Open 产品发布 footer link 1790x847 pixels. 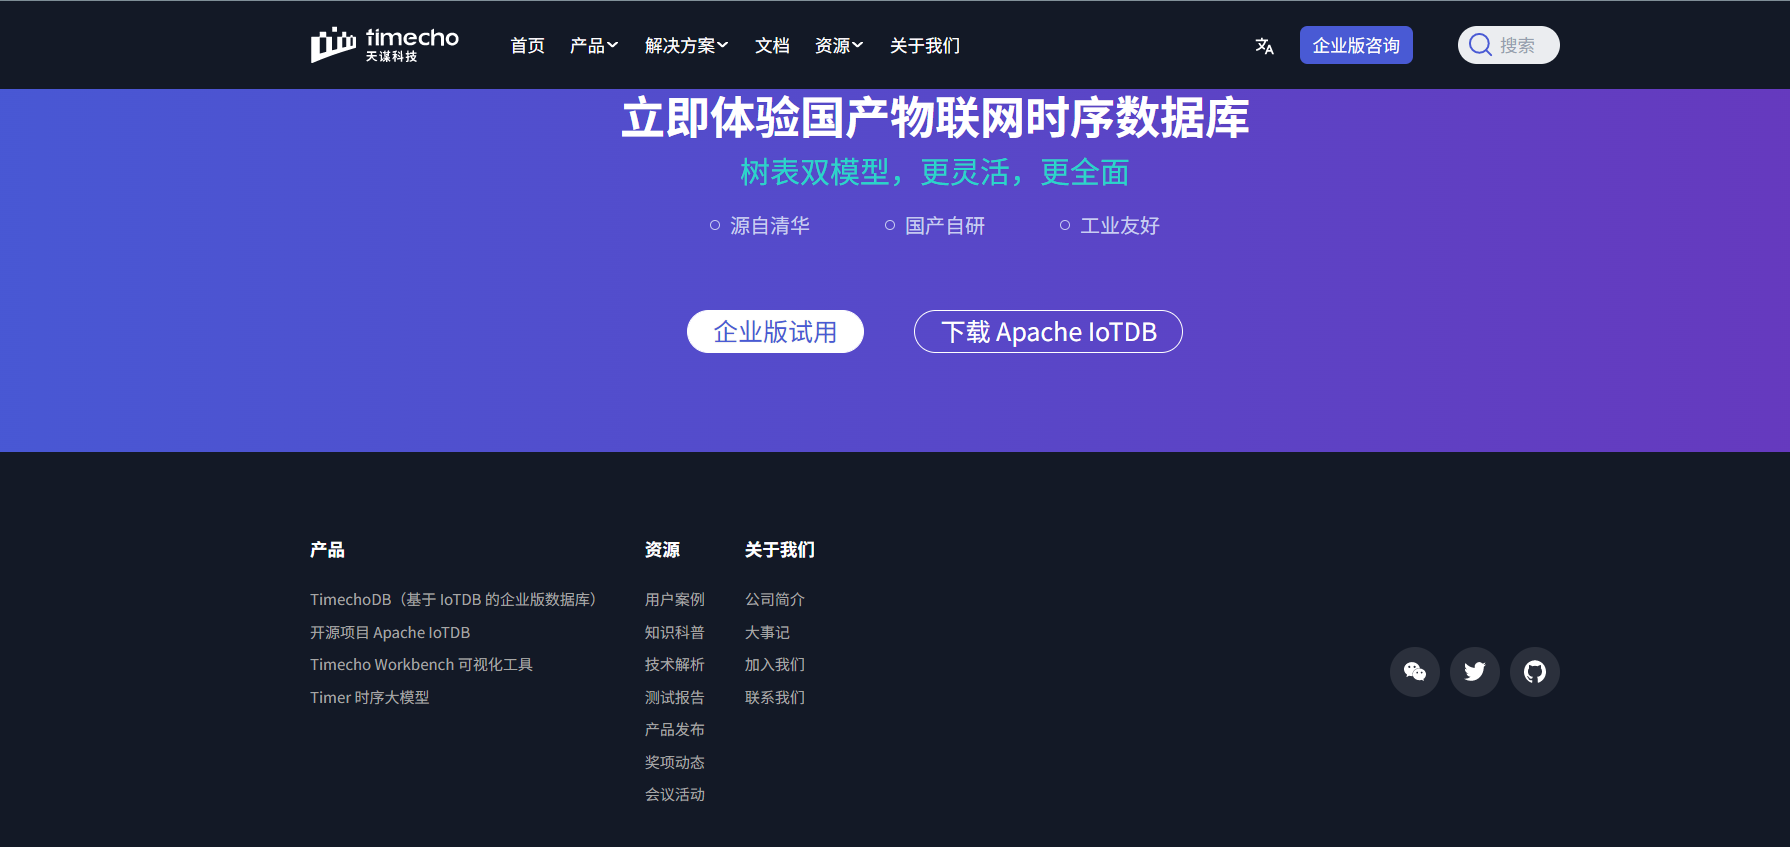point(675,730)
